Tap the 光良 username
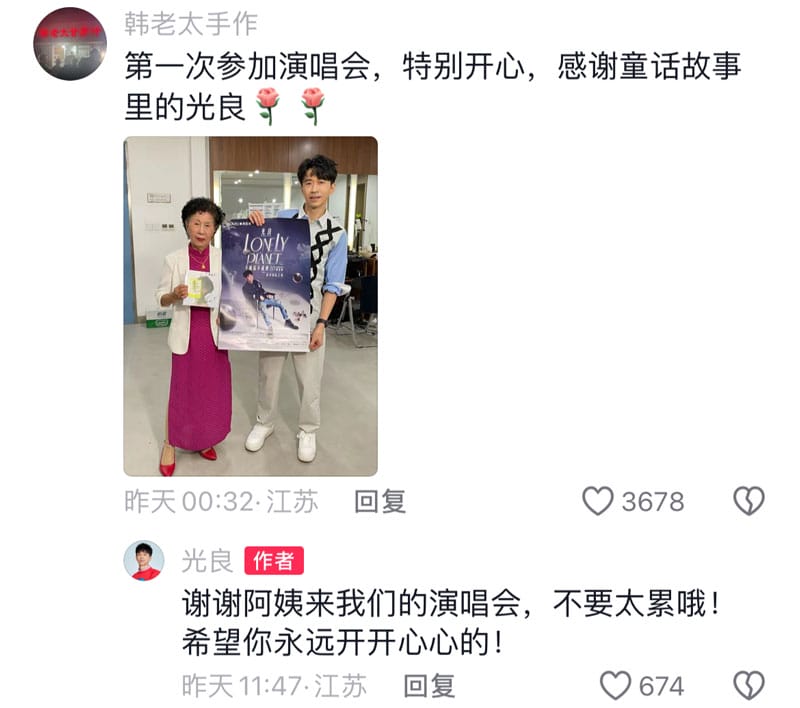 click(207, 561)
